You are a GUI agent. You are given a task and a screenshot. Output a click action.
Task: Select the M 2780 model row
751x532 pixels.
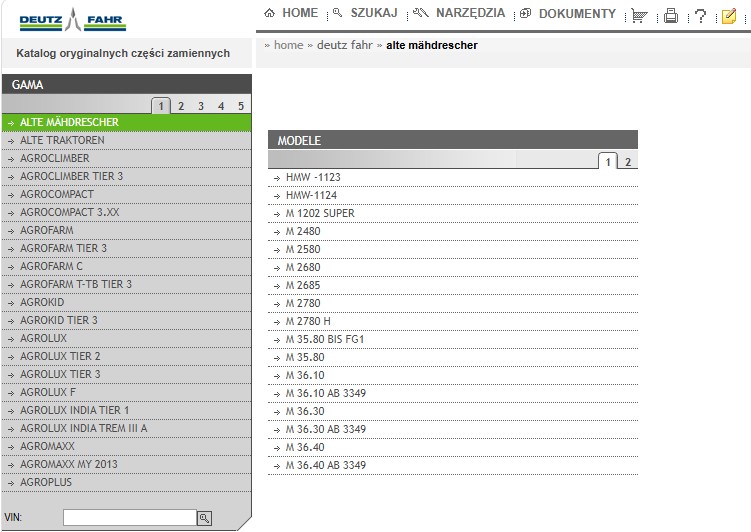[x=453, y=304]
